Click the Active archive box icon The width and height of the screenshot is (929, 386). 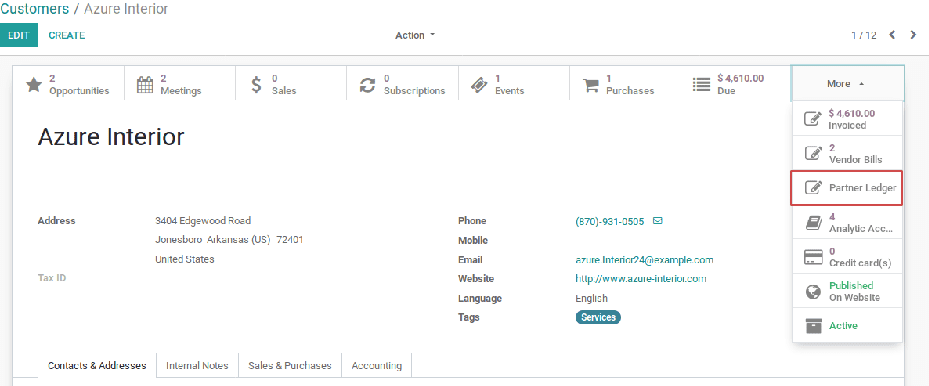(813, 326)
